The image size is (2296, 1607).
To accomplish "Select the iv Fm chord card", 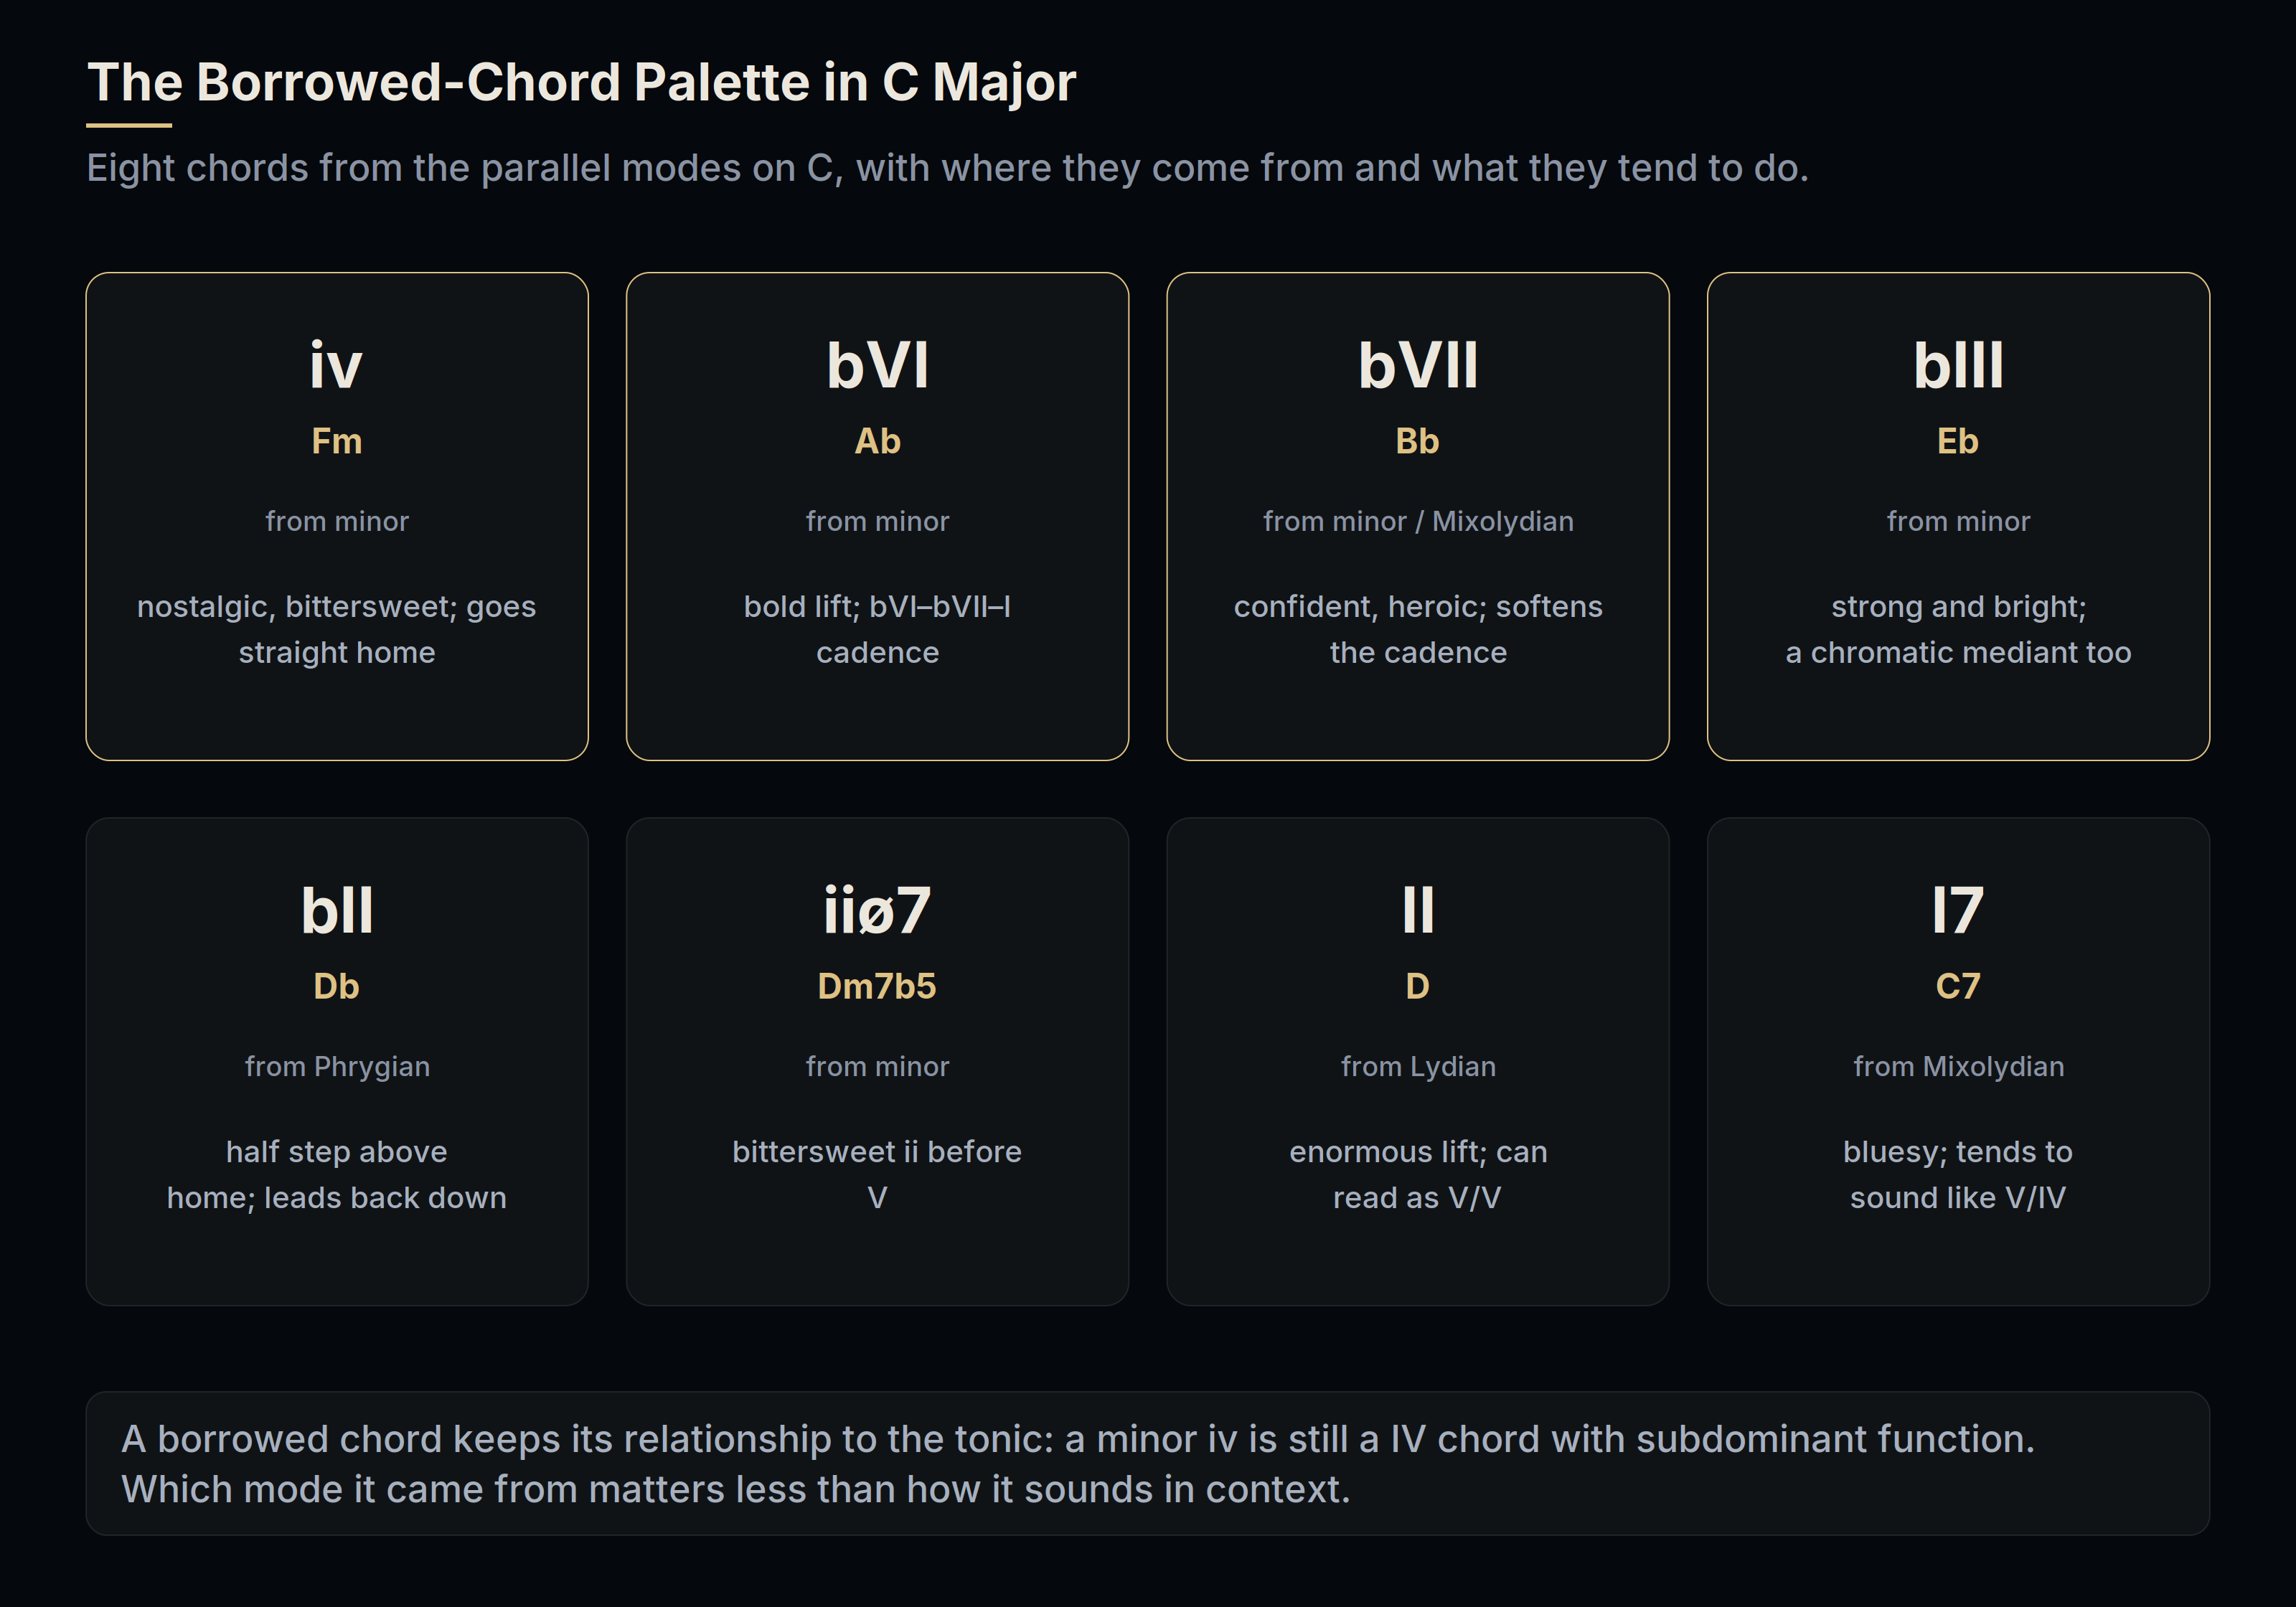I will point(337,516).
